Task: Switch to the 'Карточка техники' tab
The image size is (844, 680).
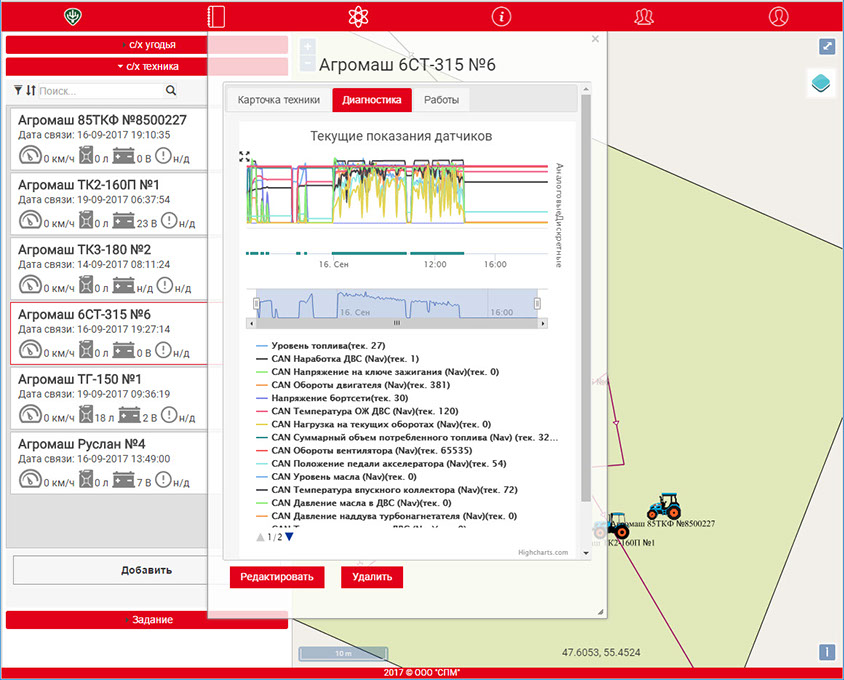Action: point(279,100)
